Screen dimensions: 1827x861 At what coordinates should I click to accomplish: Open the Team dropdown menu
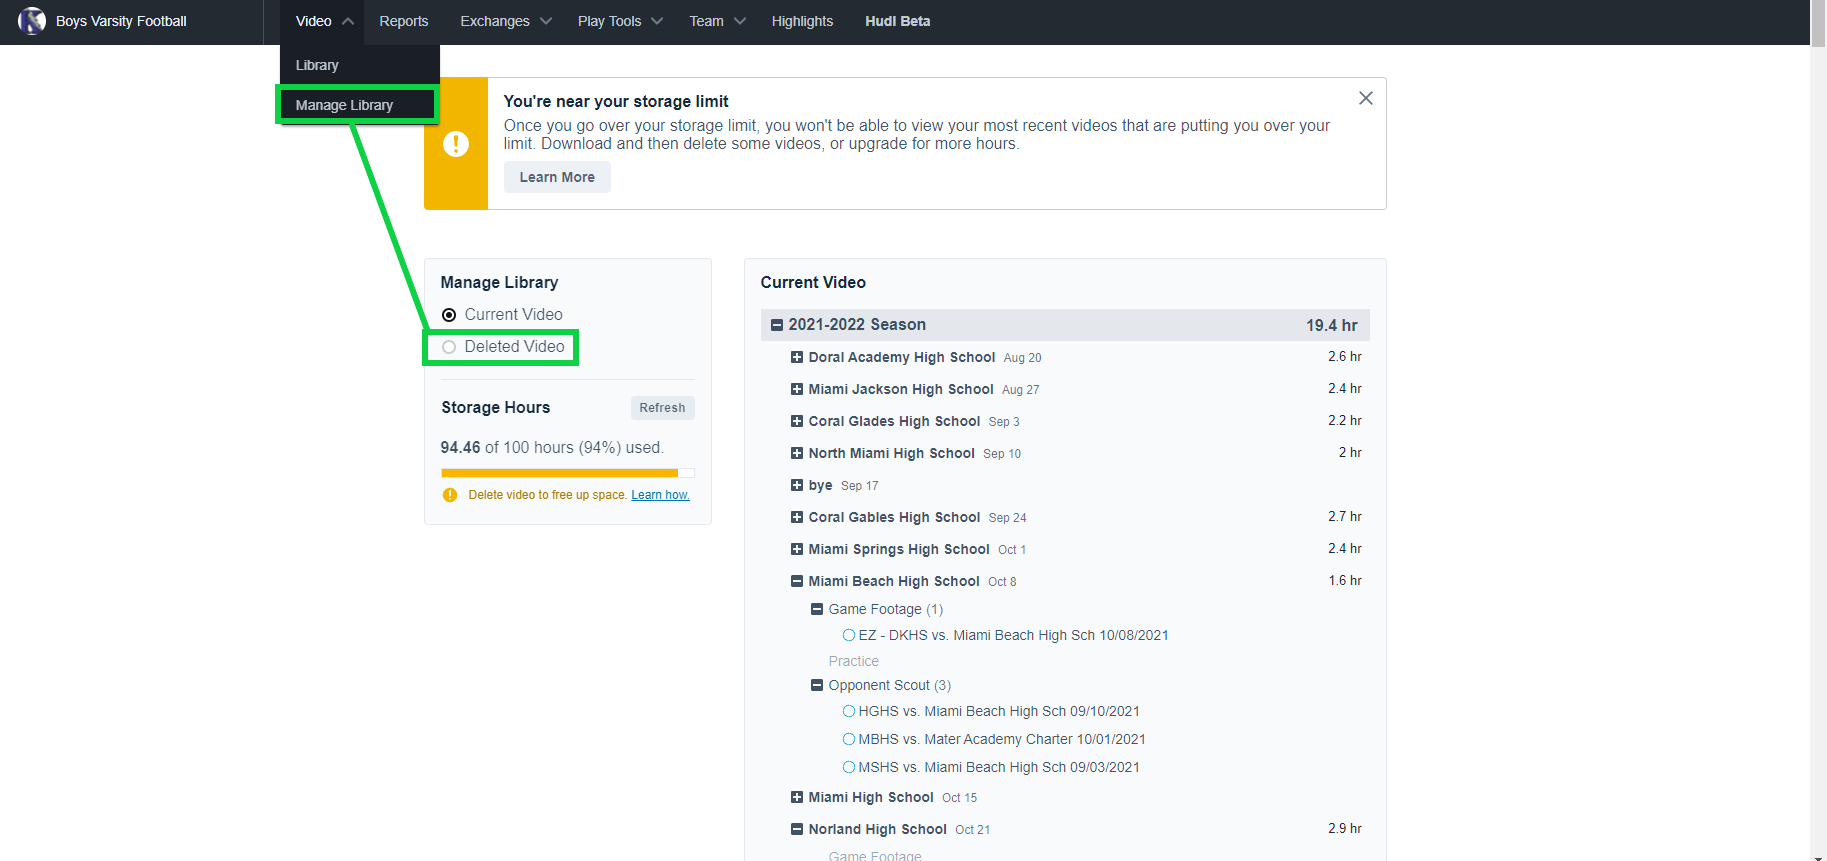[717, 21]
